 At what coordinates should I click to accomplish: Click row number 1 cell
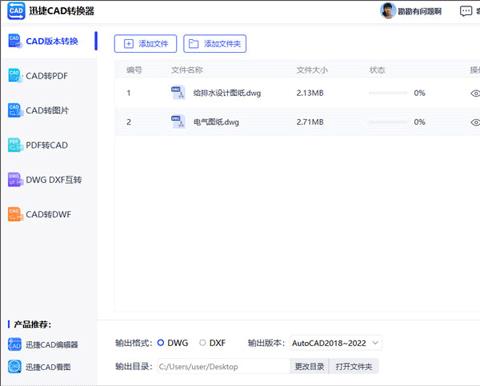click(x=129, y=93)
